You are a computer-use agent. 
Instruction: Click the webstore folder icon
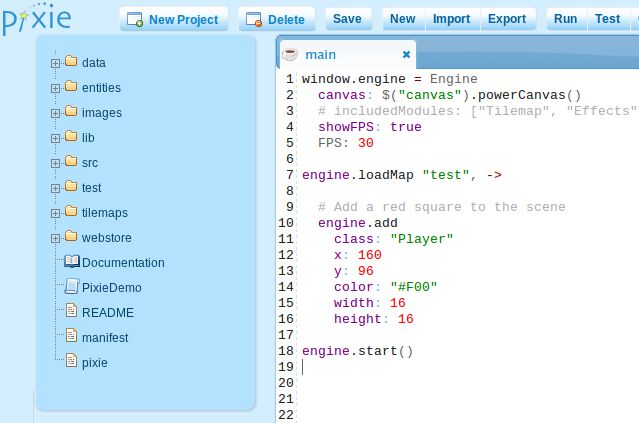pos(71,236)
